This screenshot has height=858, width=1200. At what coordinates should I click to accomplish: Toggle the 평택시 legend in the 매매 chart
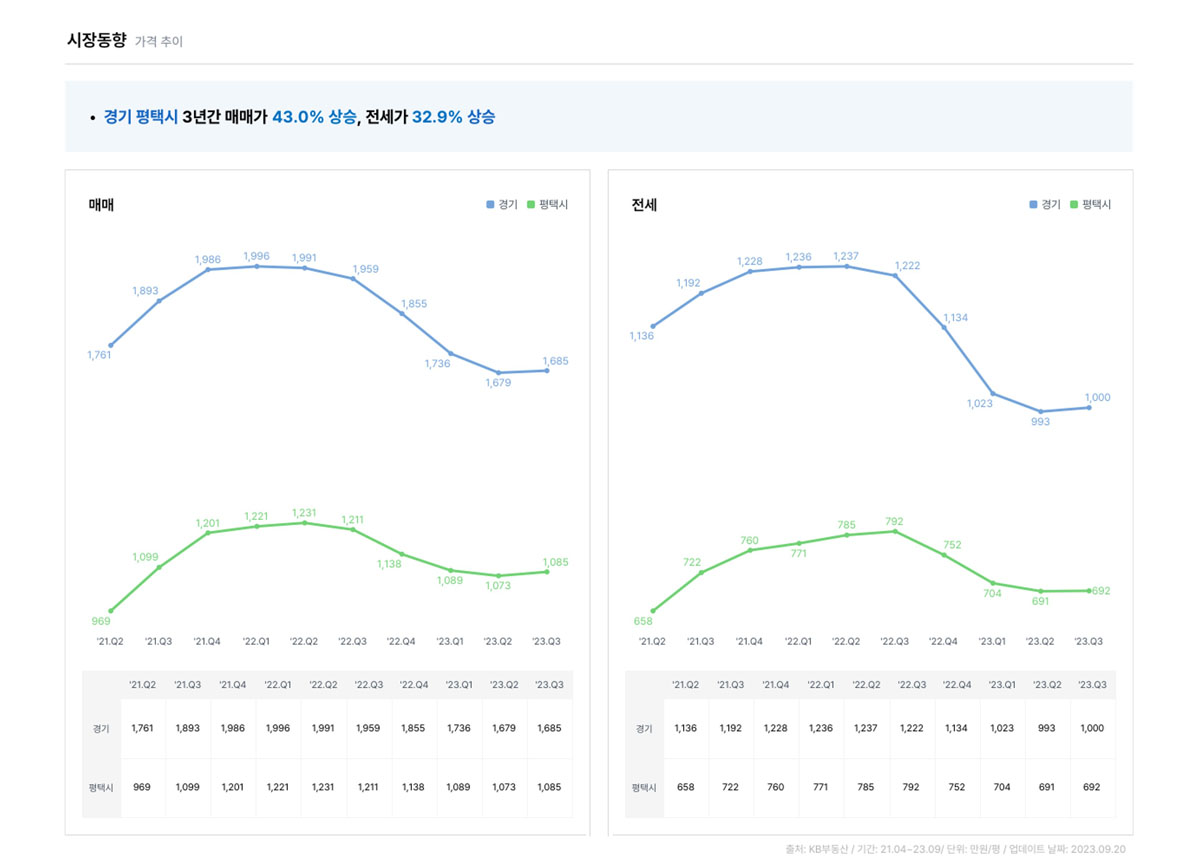[547, 204]
